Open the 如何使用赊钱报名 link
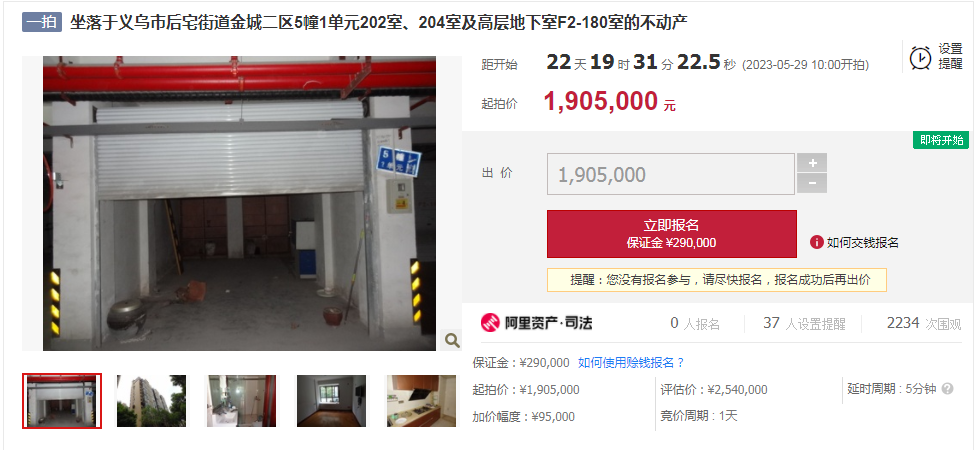The height and width of the screenshot is (450, 974). point(631,362)
